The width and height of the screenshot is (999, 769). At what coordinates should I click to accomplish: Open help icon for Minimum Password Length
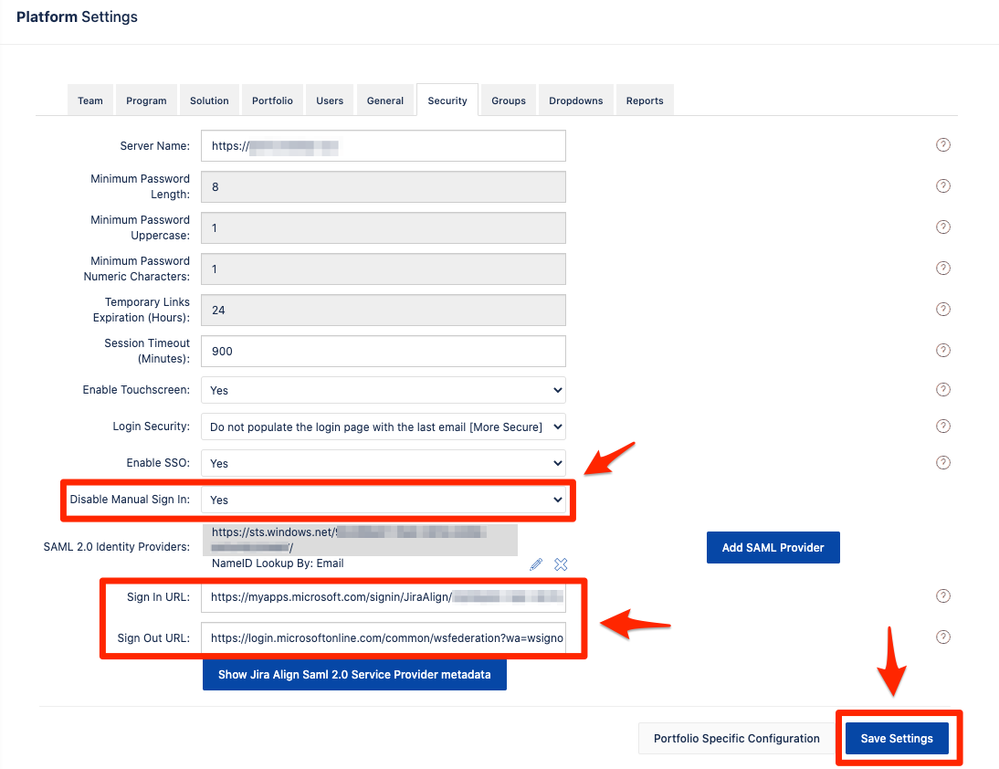tap(943, 186)
